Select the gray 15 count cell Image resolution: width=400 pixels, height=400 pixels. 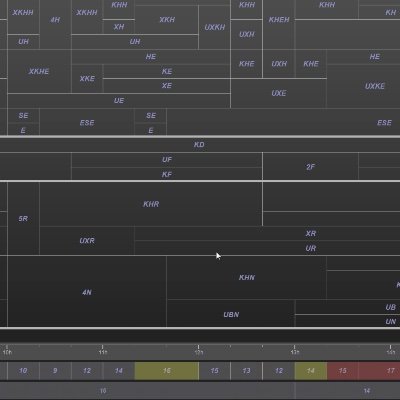click(x=215, y=371)
